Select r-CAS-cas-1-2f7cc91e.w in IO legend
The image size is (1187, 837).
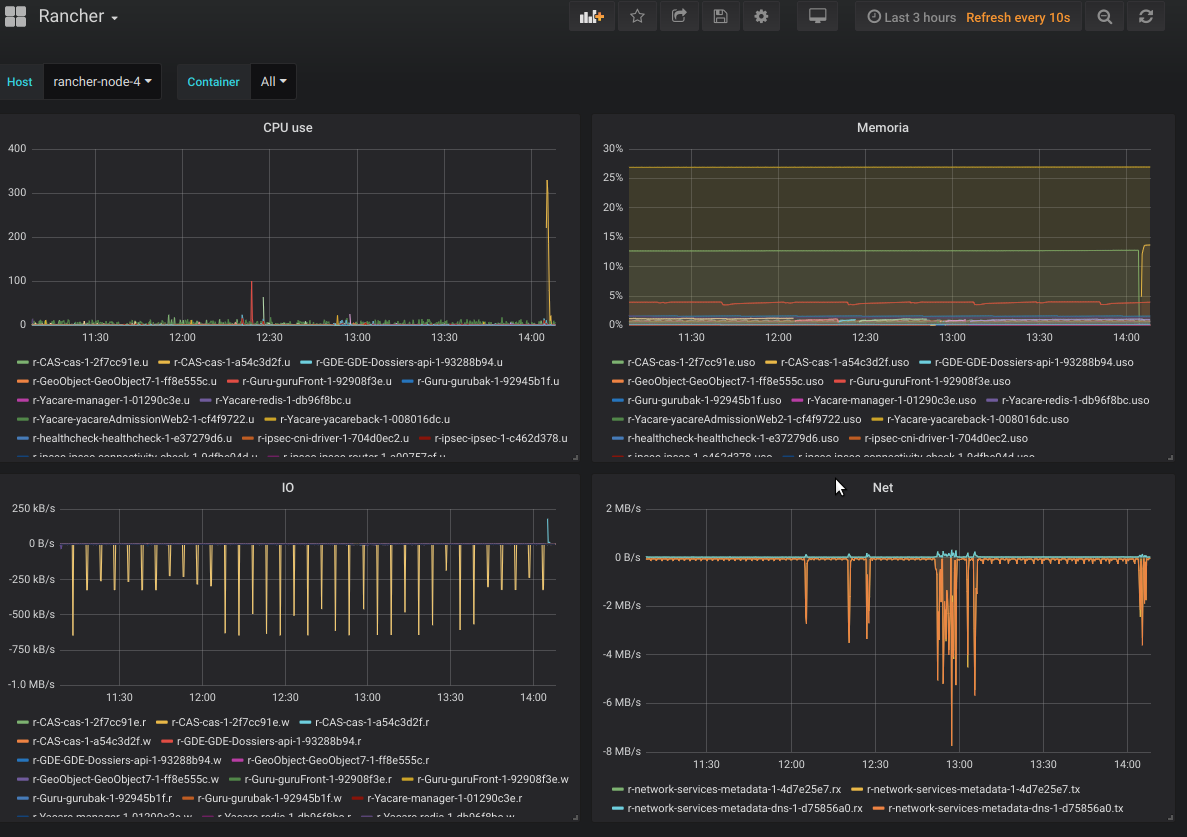230,723
